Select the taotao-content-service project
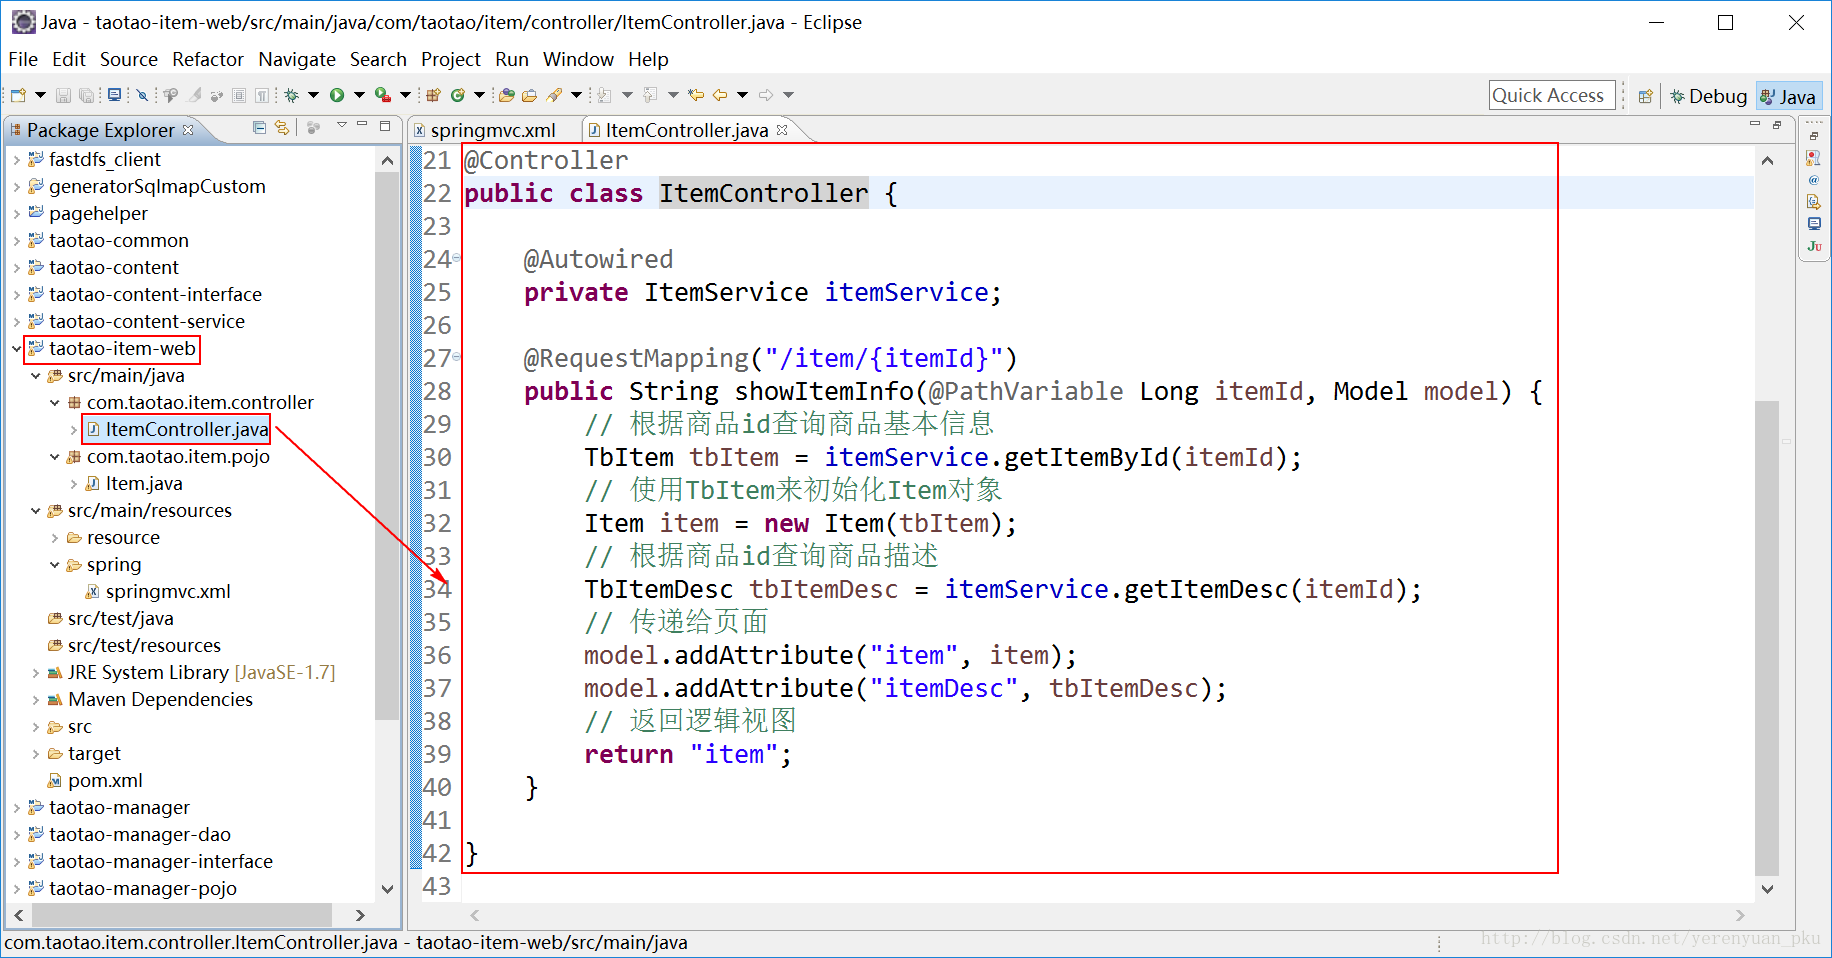 146,321
